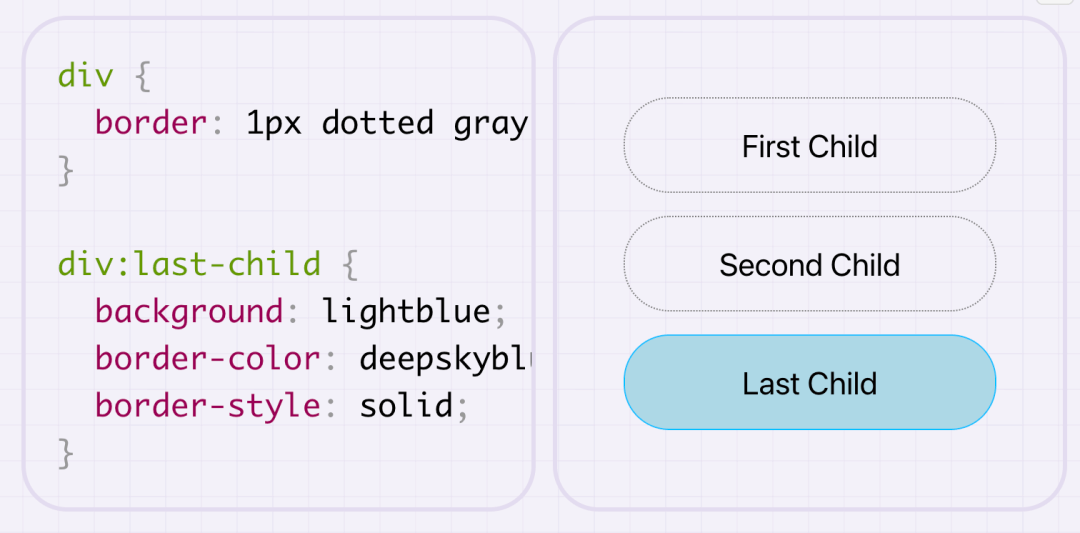Click the border-style property name
The height and width of the screenshot is (533, 1080).
pyautogui.click(x=208, y=406)
